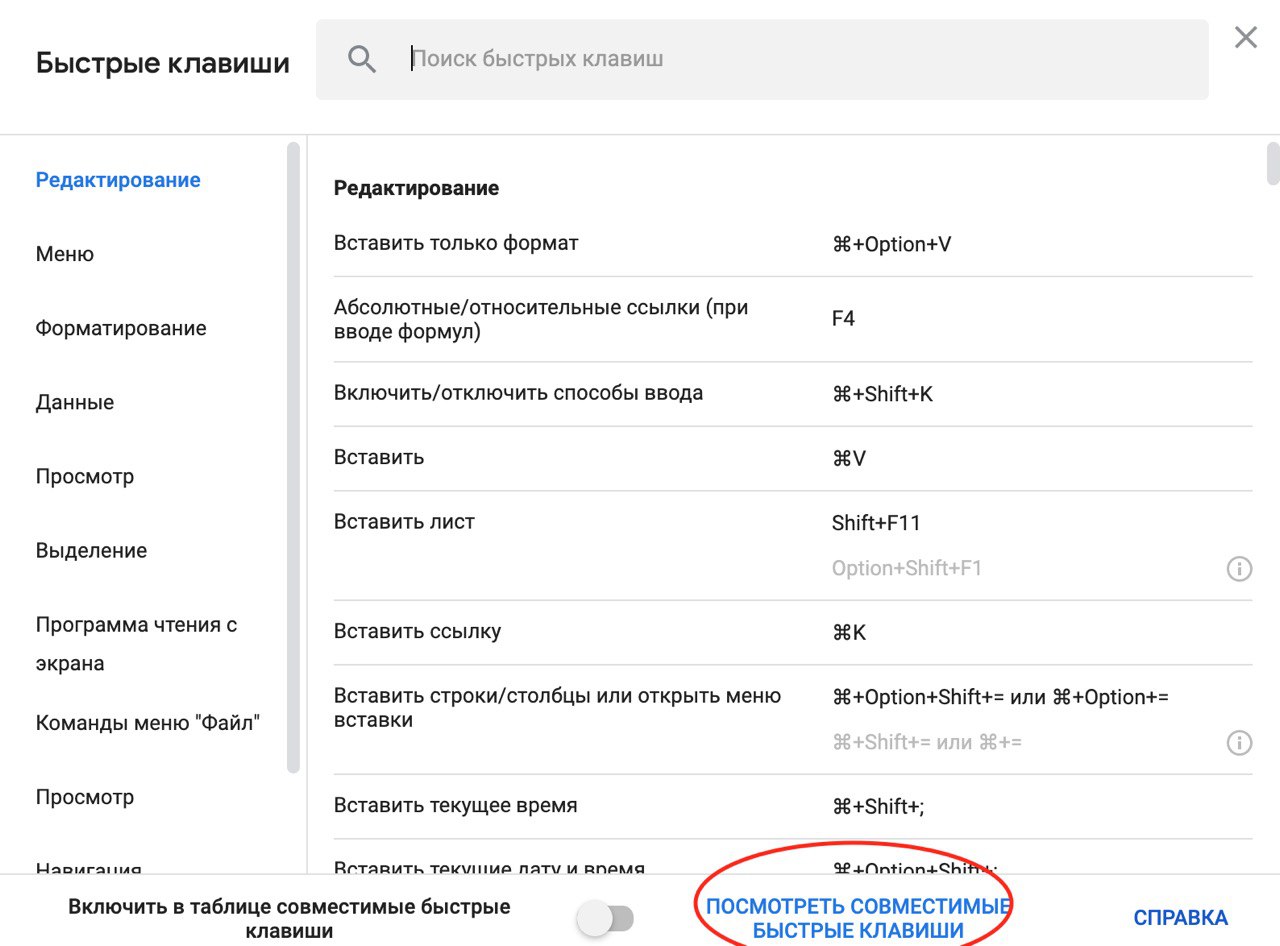
Task: Click the СПРАВКА help button
Action: pos(1180,917)
